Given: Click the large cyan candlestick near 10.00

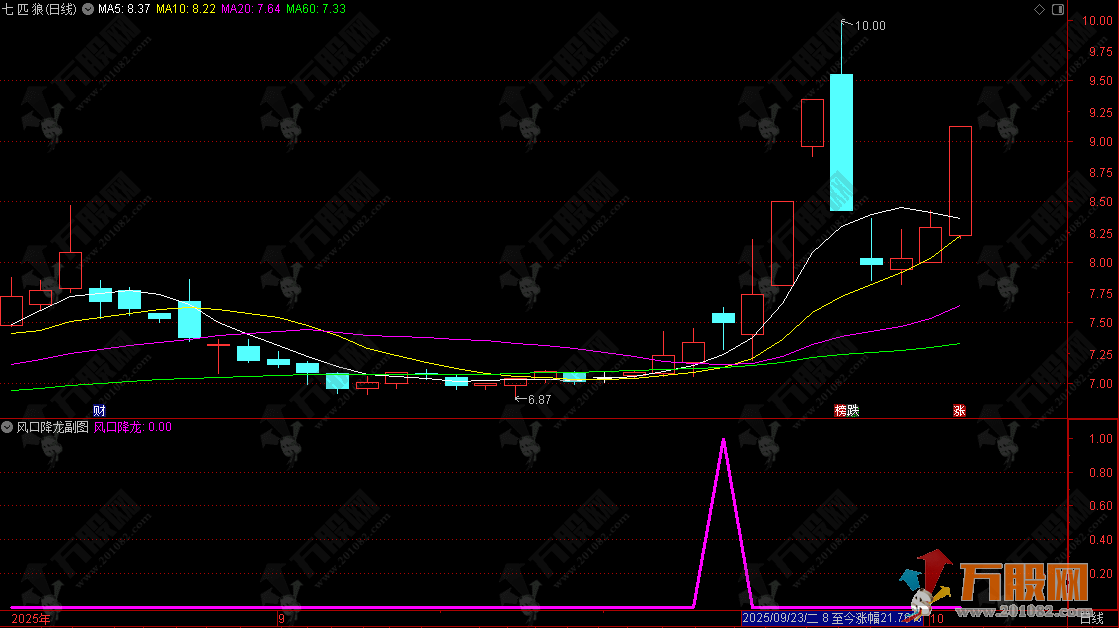Looking at the screenshot, I should coord(841,142).
